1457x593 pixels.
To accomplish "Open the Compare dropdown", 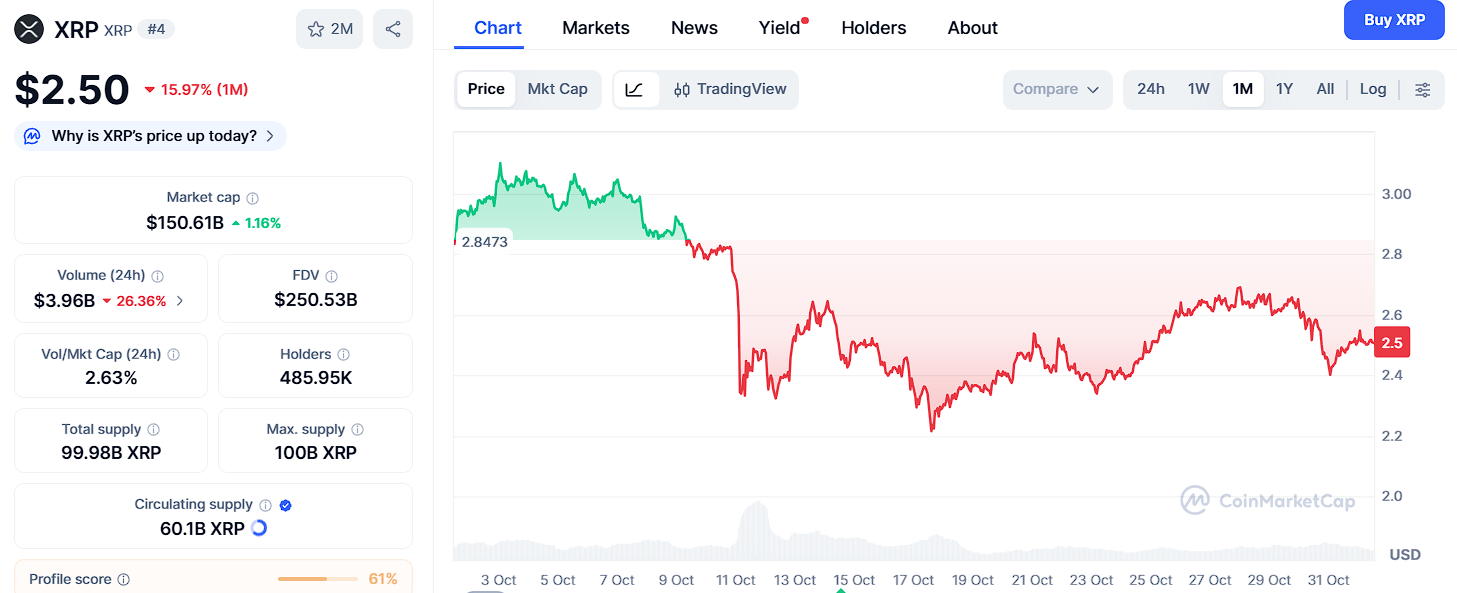I will pyautogui.click(x=1056, y=89).
